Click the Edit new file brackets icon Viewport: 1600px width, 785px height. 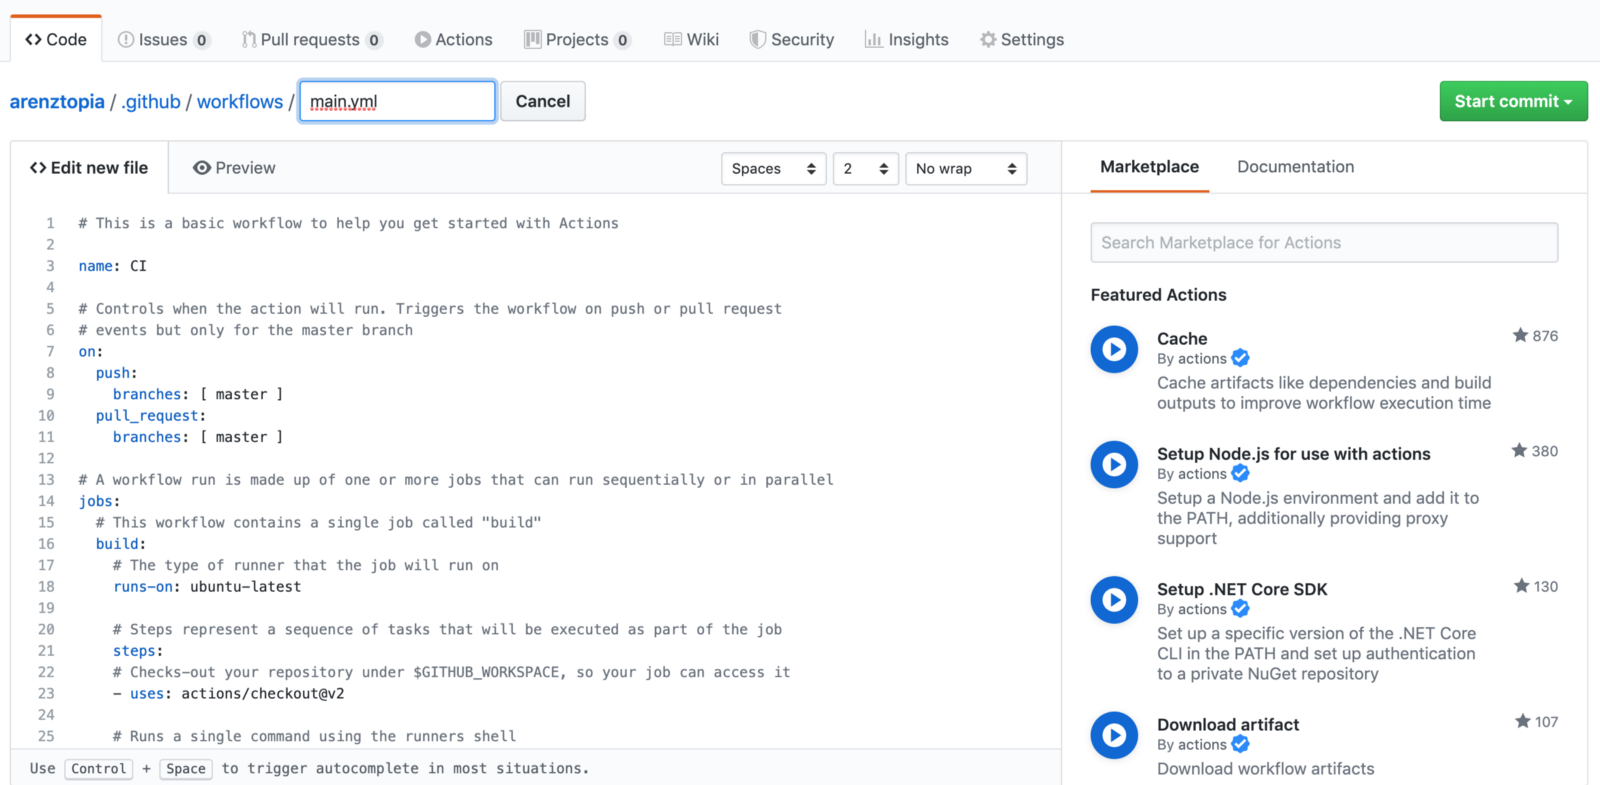click(x=38, y=168)
